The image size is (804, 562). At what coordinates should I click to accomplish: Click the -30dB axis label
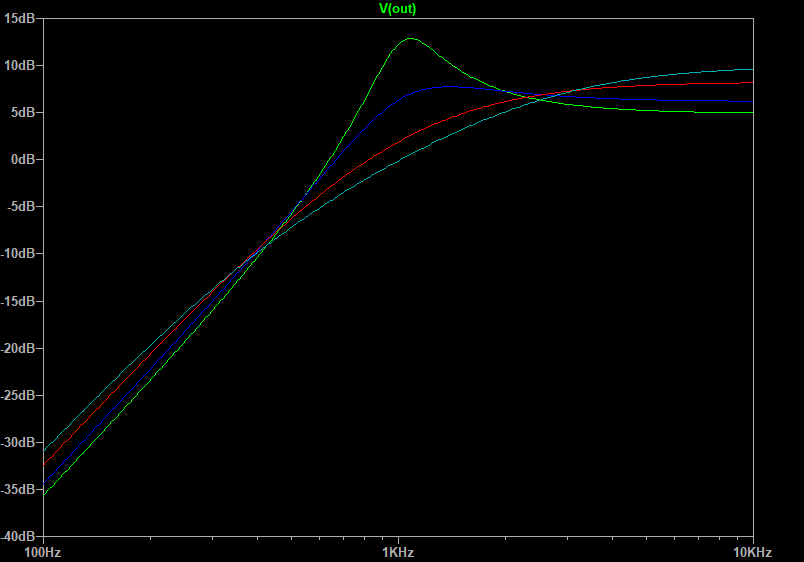coord(18,443)
